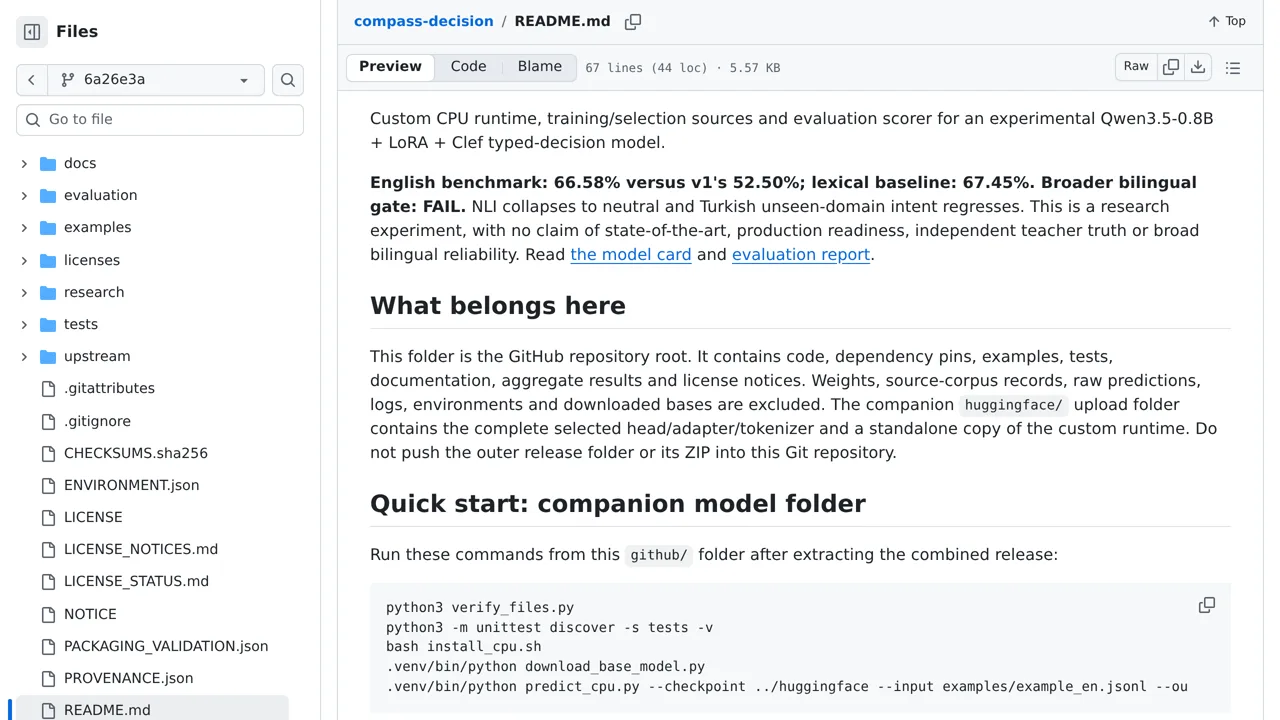
Task: Expand the tests folder chevron
Action: [x=24, y=324]
